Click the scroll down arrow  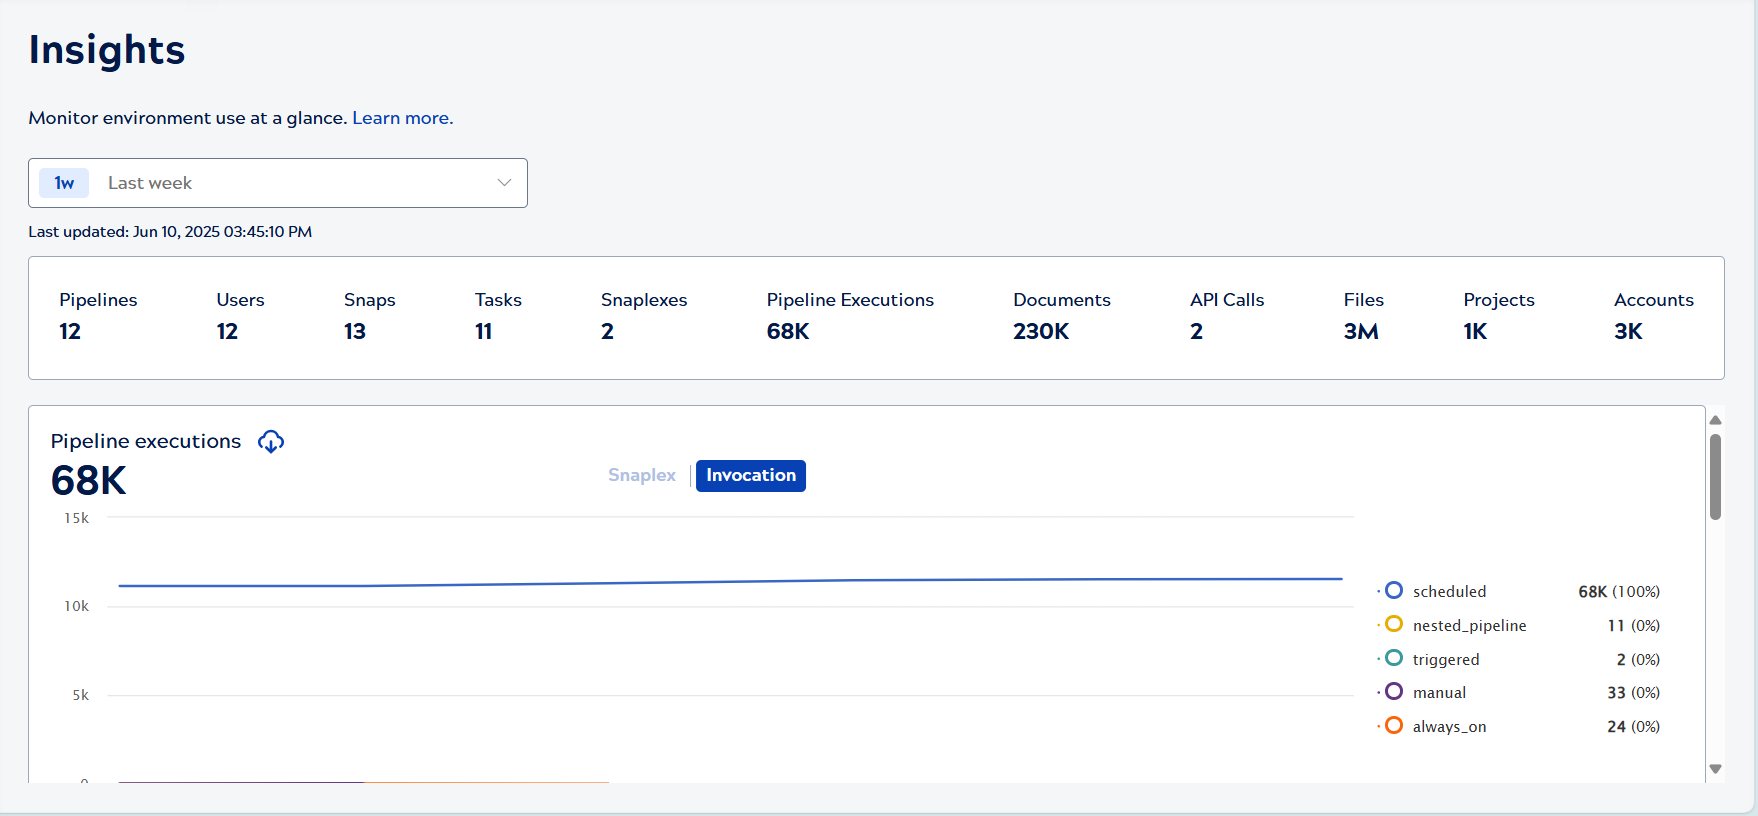click(1715, 769)
